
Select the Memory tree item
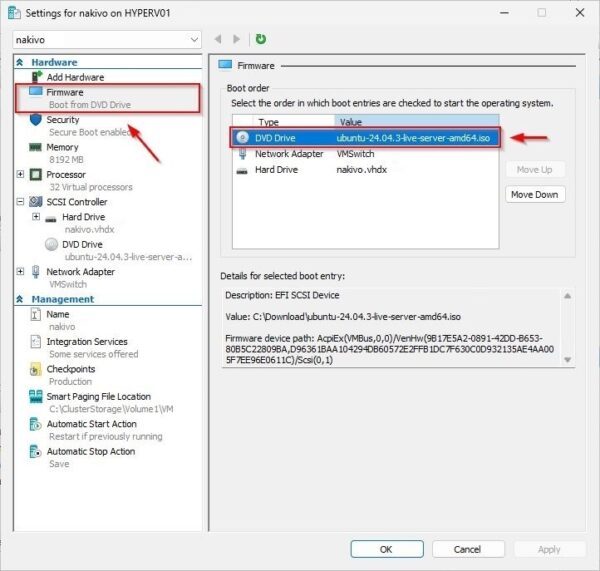point(108,153)
